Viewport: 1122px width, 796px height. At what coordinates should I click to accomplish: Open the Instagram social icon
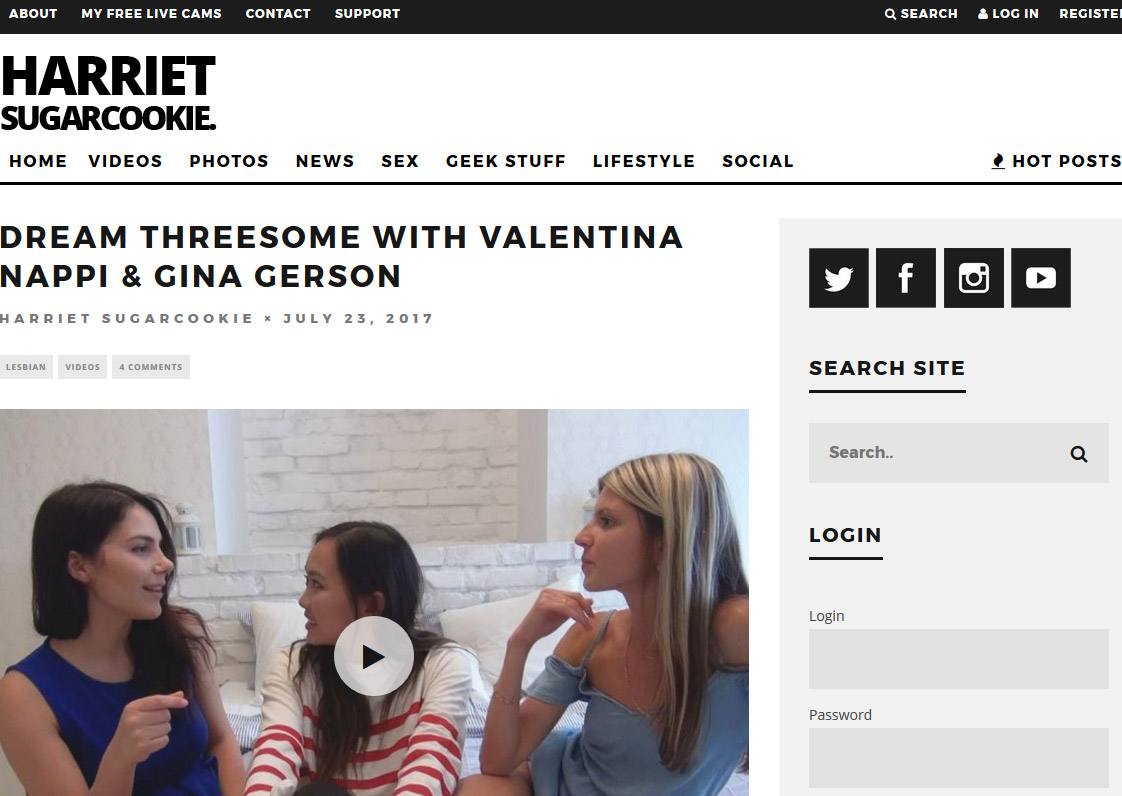pyautogui.click(x=974, y=278)
